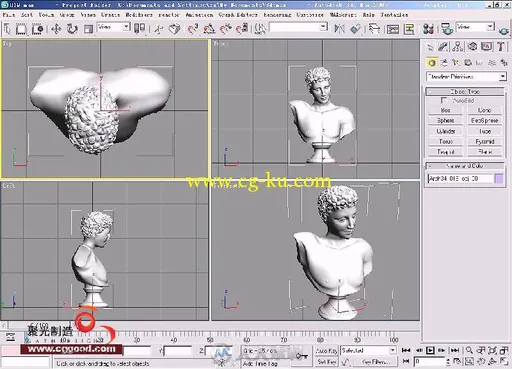Click the GeoSphere primitive button
Screen dimensions: 512x369
[x=485, y=120]
